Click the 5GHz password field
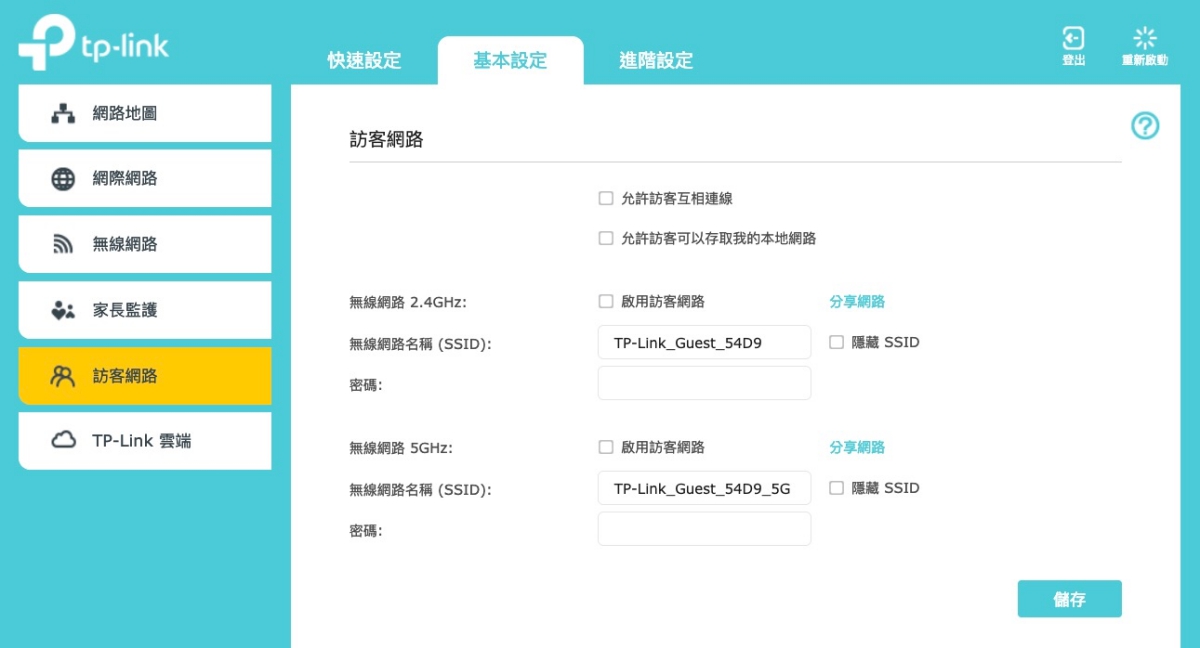This screenshot has height=648, width=1200. (704, 529)
